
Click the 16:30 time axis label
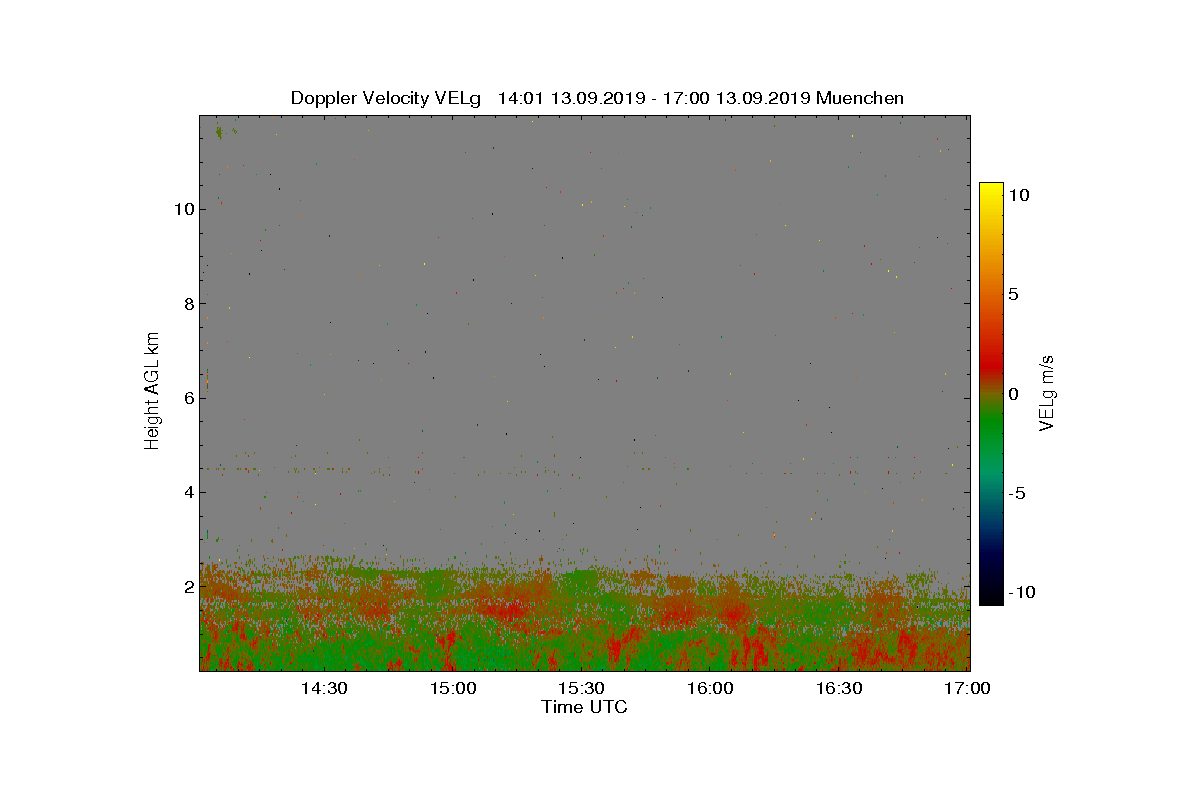click(840, 689)
